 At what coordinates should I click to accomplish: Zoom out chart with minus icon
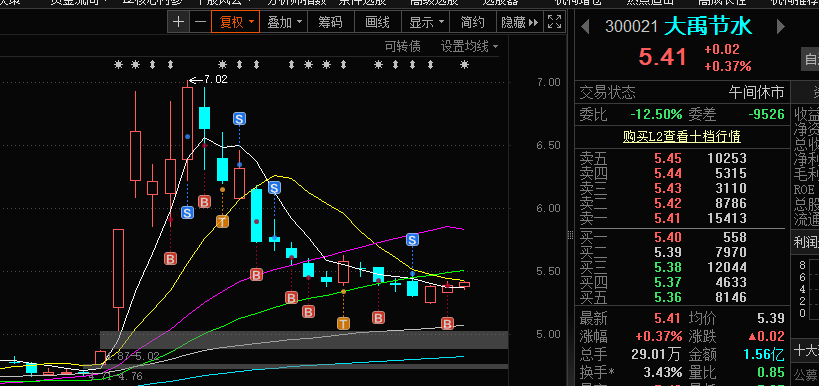(x=200, y=22)
